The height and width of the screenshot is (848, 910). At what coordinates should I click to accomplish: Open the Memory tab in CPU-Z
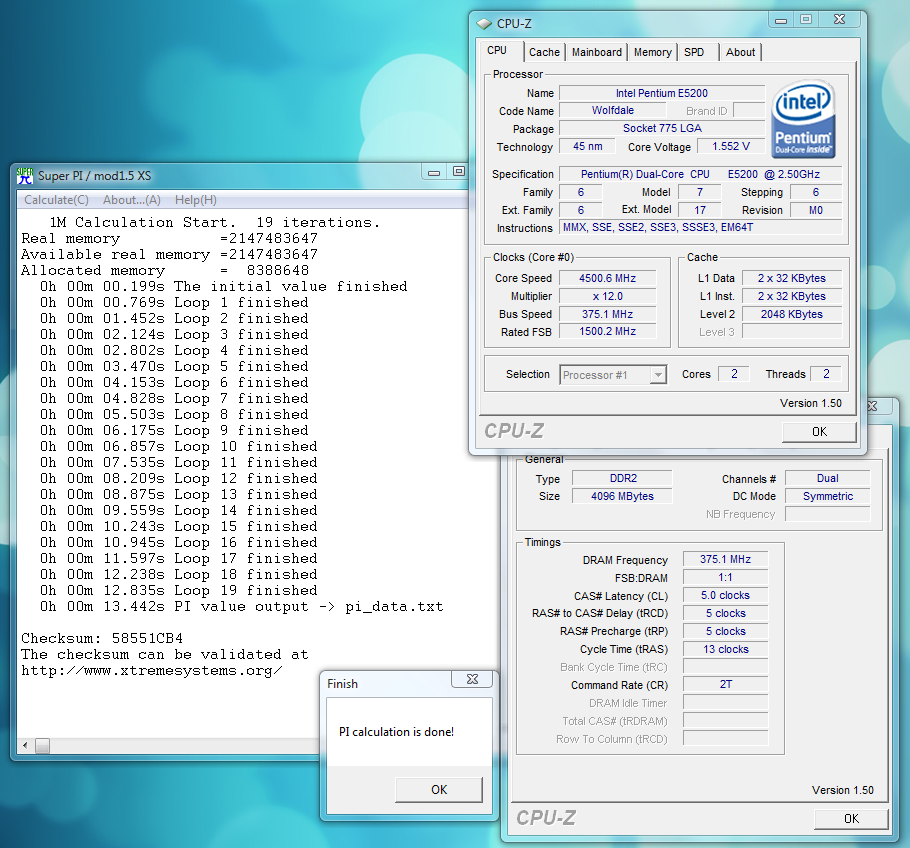[652, 52]
